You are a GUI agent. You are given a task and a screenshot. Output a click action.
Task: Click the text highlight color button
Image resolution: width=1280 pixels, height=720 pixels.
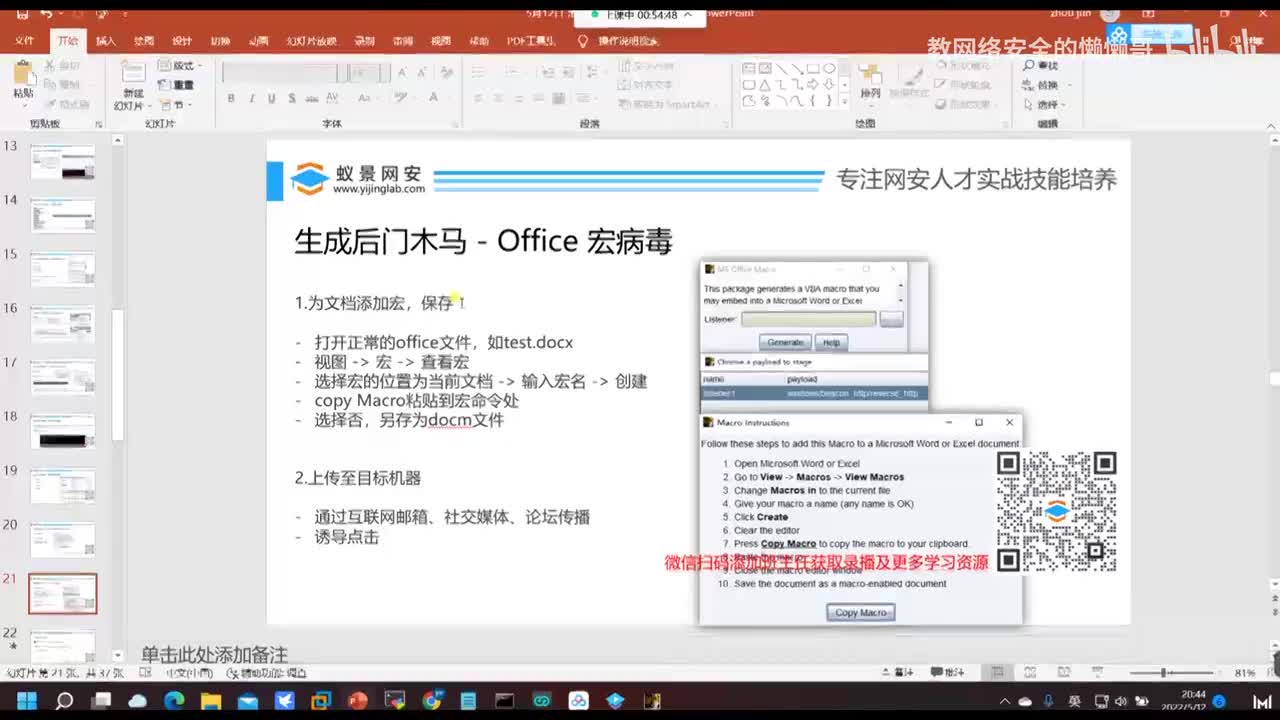(x=401, y=98)
